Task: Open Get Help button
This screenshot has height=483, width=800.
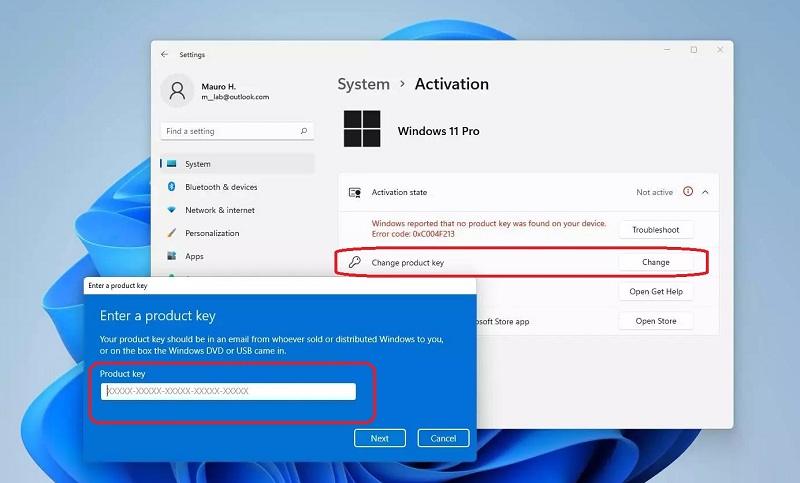Action: coord(655,292)
